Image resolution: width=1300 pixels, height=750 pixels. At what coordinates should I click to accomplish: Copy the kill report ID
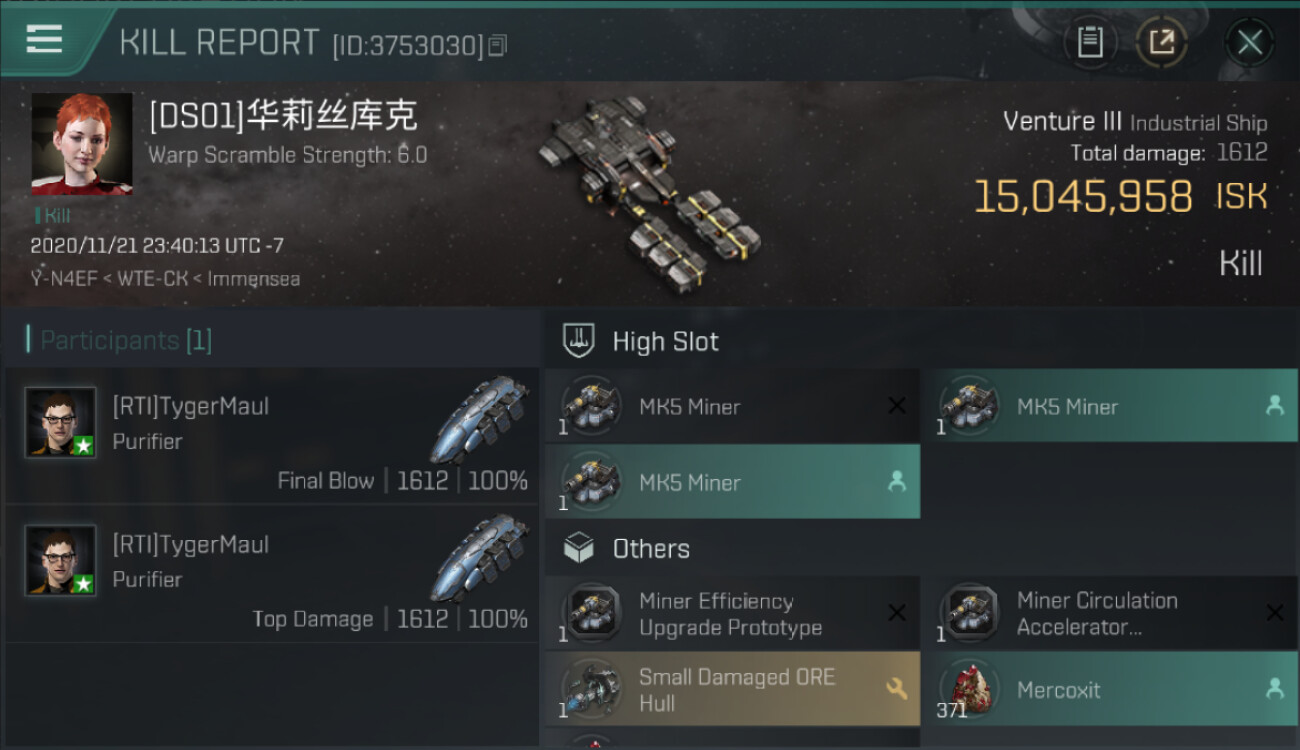pos(498,45)
